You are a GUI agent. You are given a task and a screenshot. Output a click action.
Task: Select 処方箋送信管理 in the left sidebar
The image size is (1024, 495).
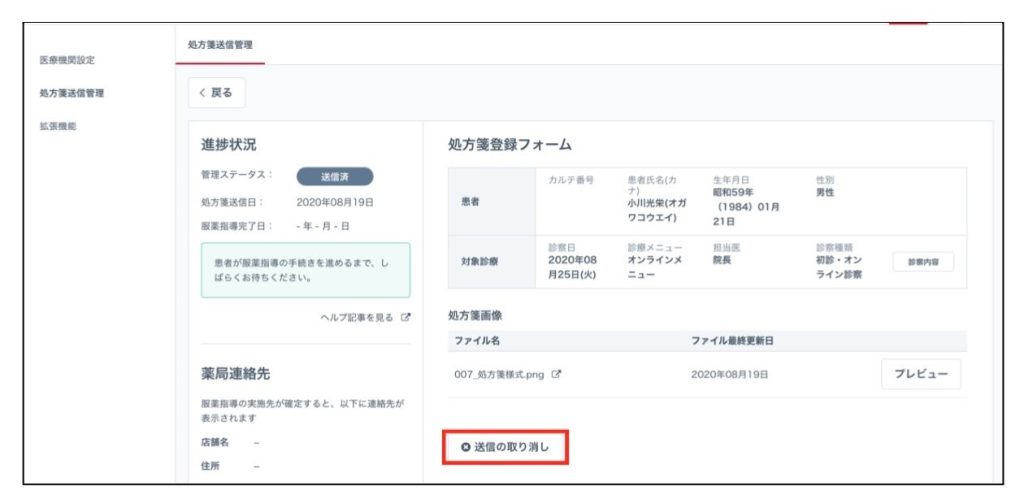coord(71,94)
